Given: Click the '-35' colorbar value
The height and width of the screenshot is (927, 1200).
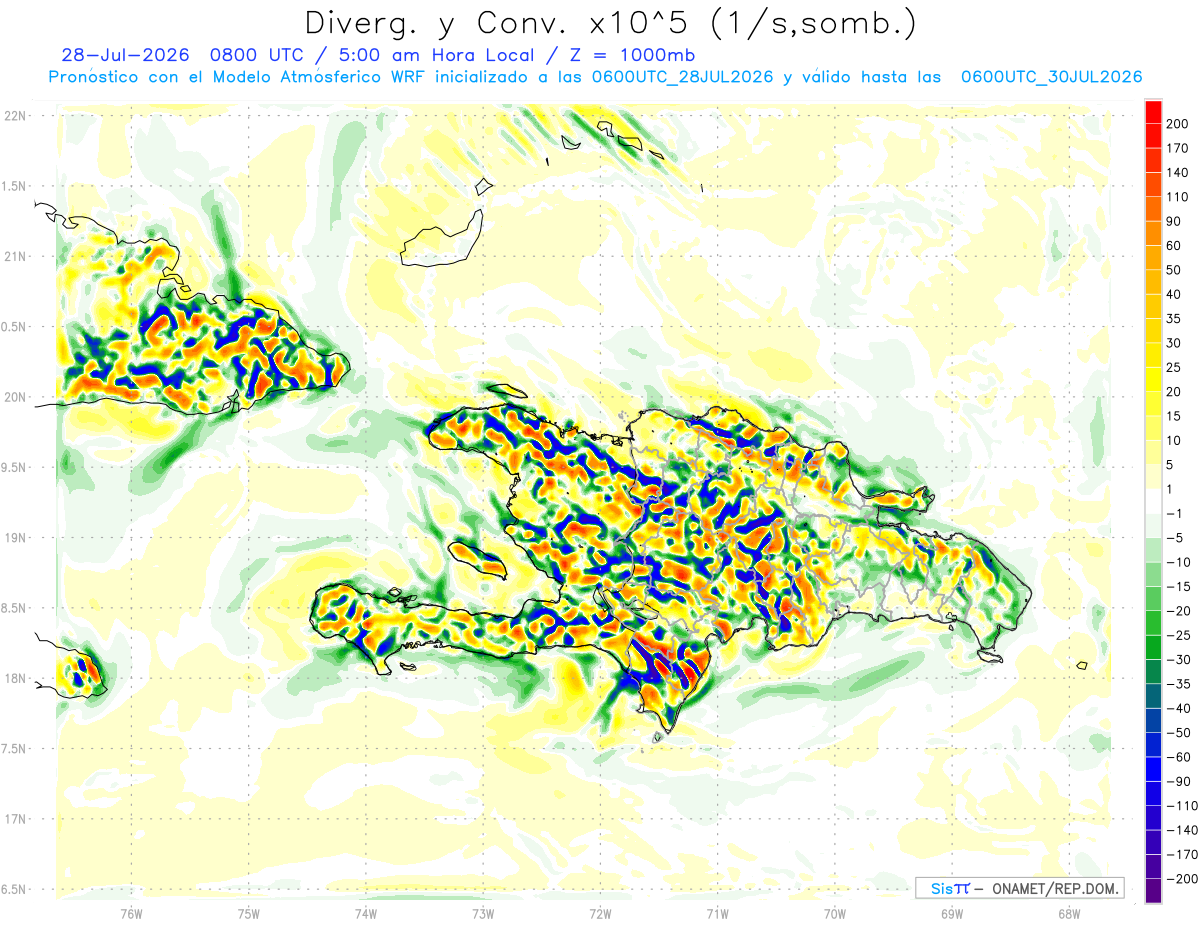Looking at the screenshot, I should point(1178,684).
